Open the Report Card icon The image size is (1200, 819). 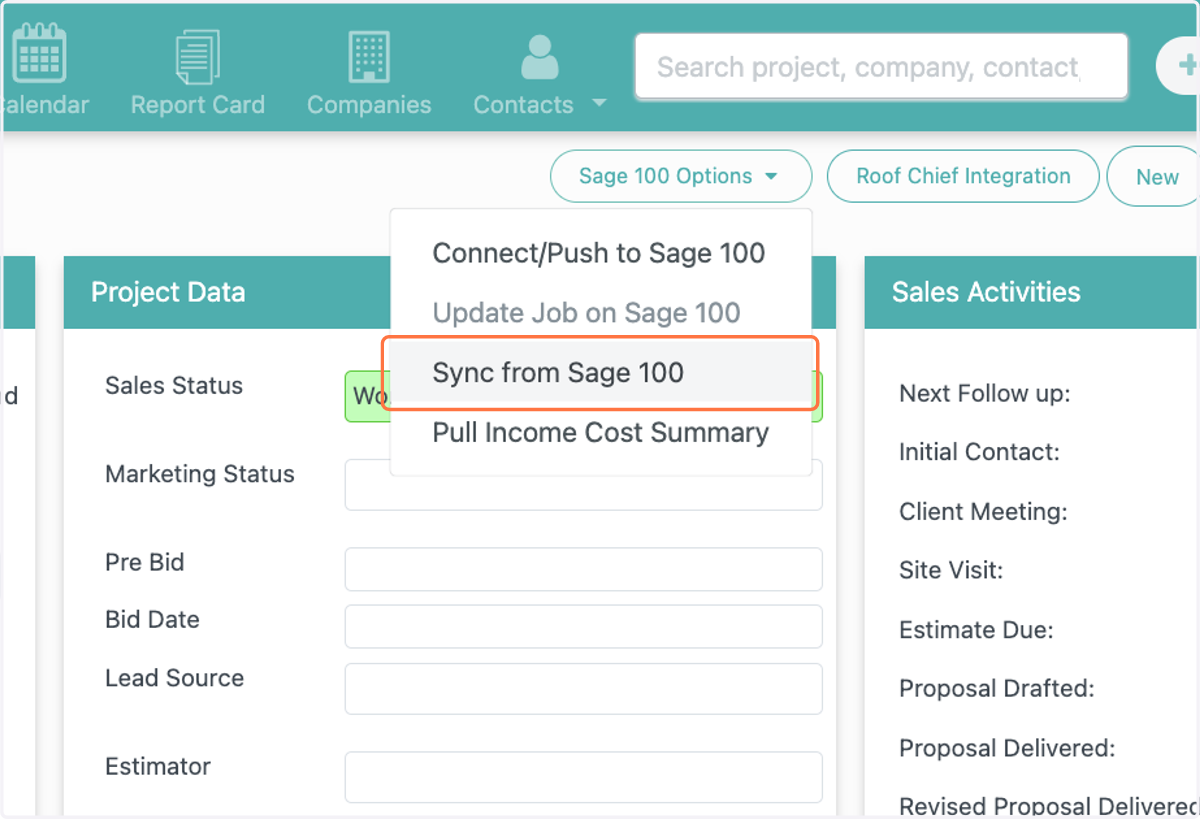197,57
